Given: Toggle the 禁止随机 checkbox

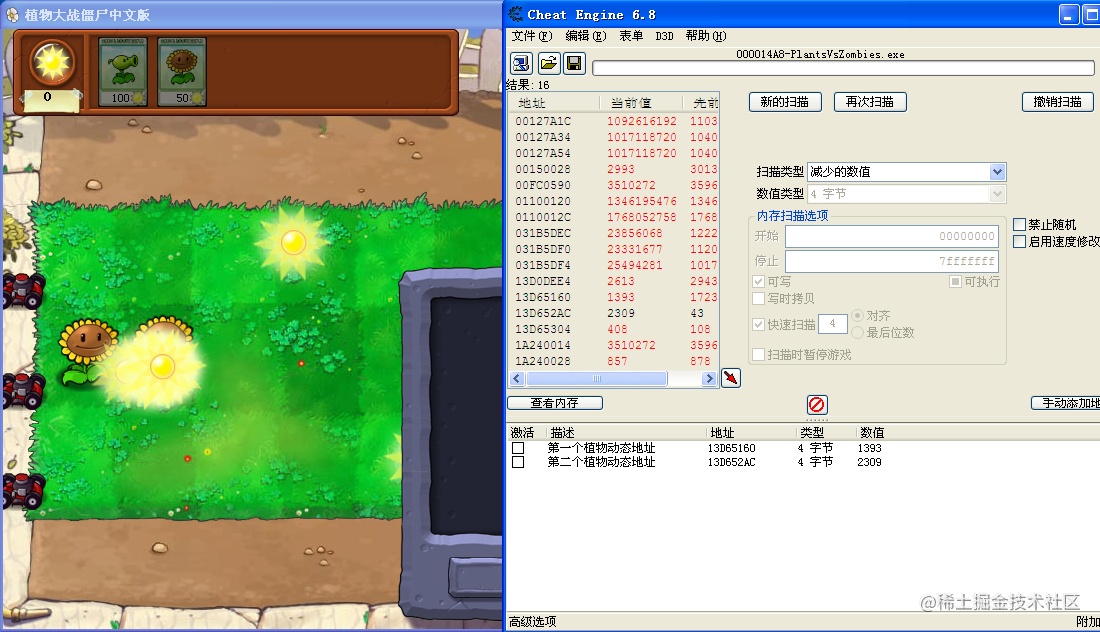Looking at the screenshot, I should 1019,224.
